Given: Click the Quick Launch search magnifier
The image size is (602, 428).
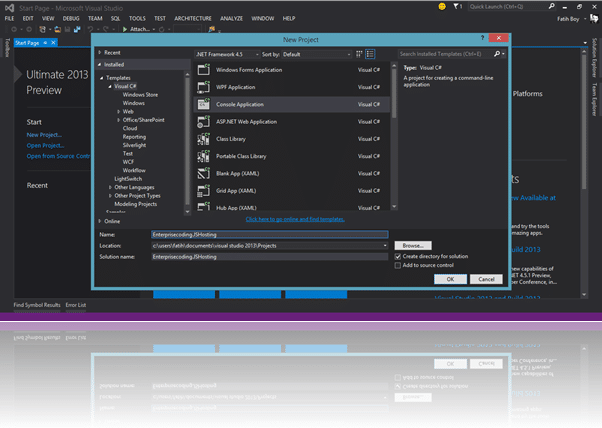Looking at the screenshot, I should click(552, 6).
